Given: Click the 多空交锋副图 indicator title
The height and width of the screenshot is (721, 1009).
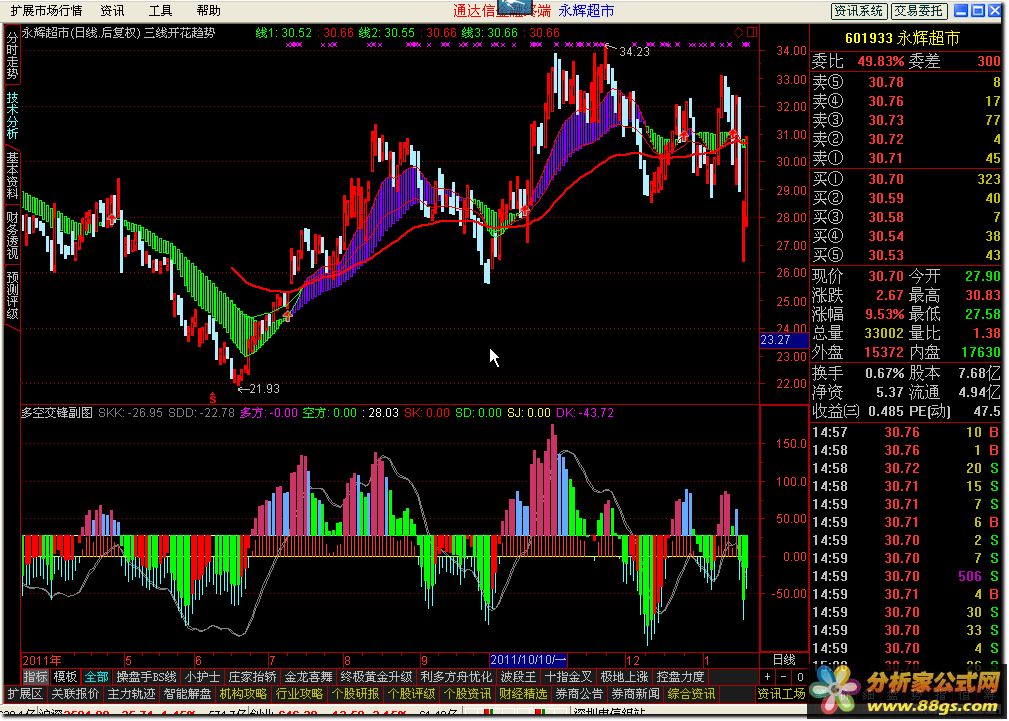Looking at the screenshot, I should (57, 413).
